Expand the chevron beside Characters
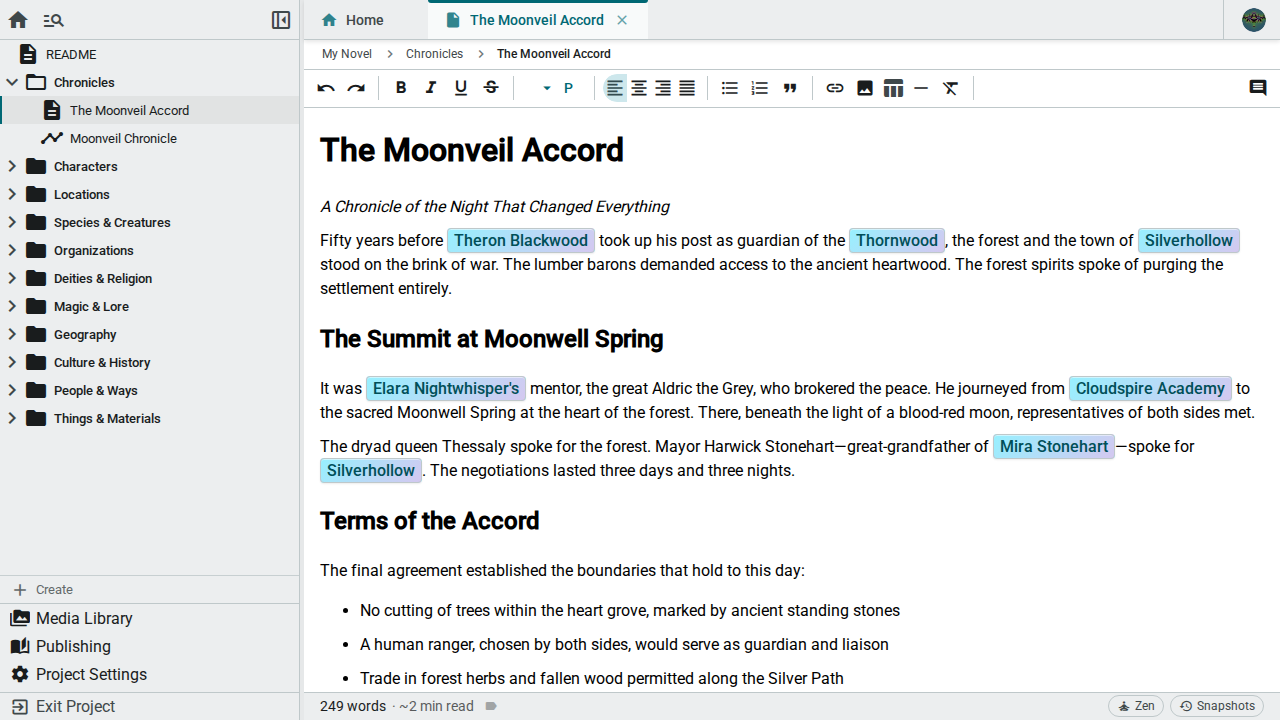This screenshot has height=720, width=1280. (12, 166)
